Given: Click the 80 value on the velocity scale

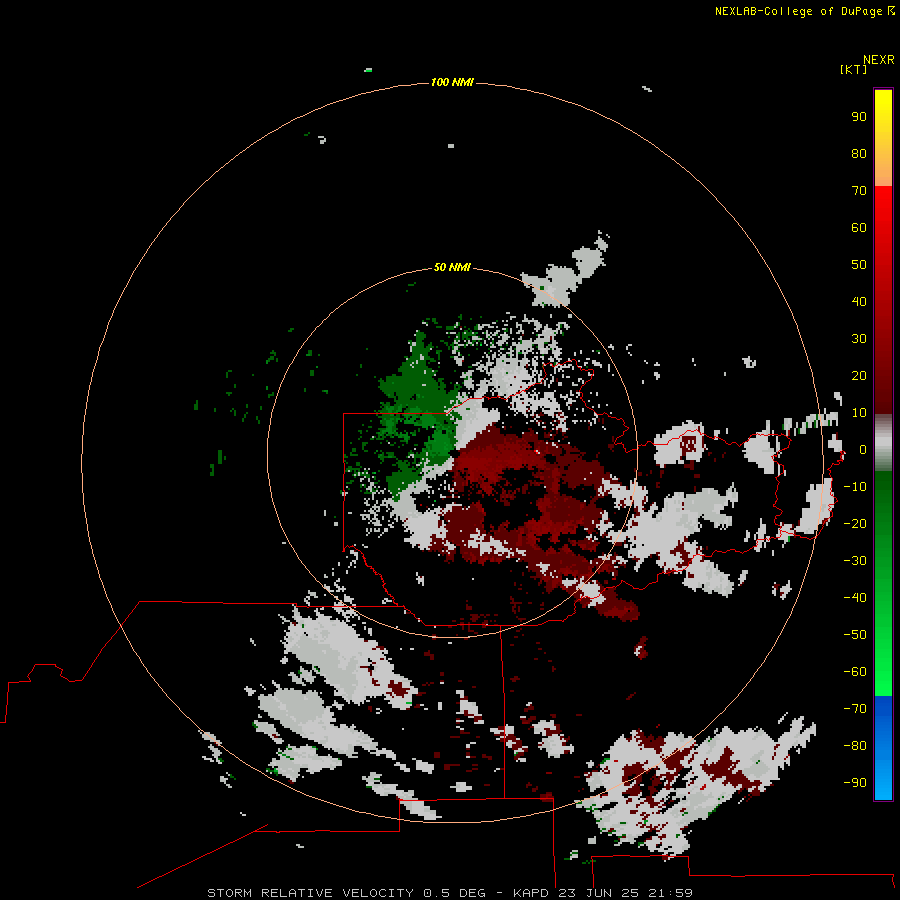Looking at the screenshot, I should [x=859, y=154].
